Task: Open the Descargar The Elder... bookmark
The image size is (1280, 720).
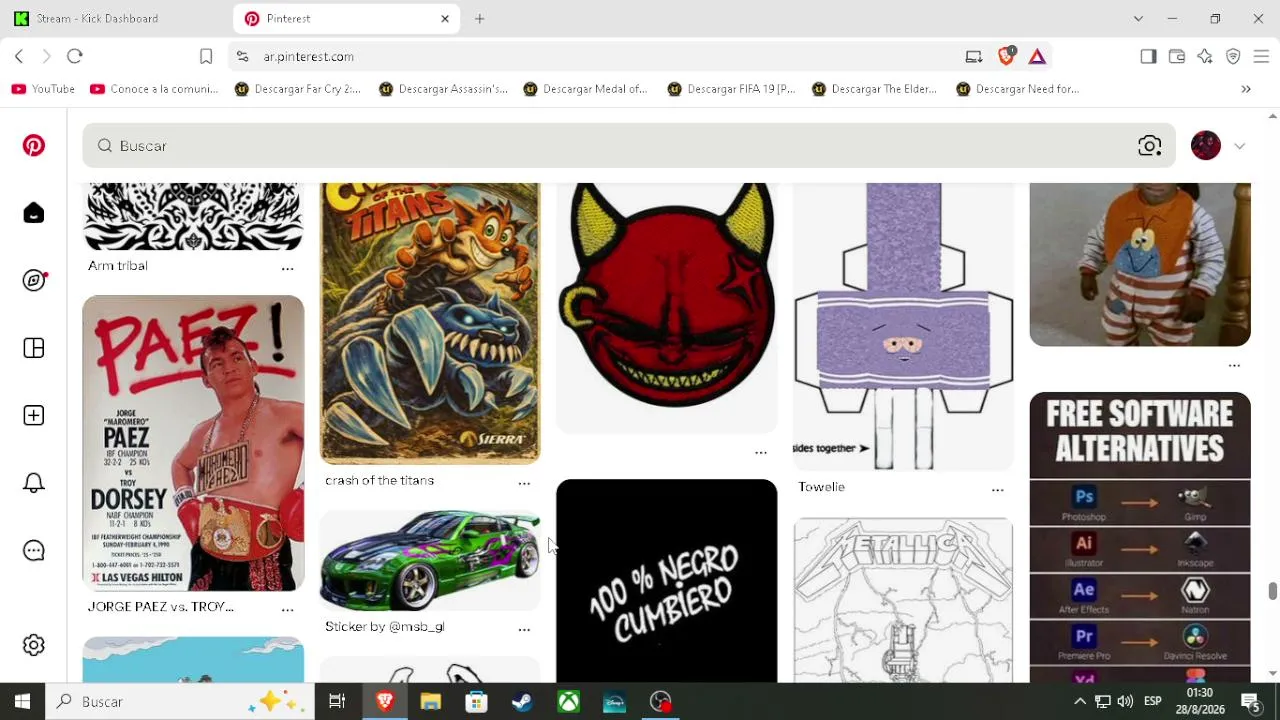Action: pos(875,89)
